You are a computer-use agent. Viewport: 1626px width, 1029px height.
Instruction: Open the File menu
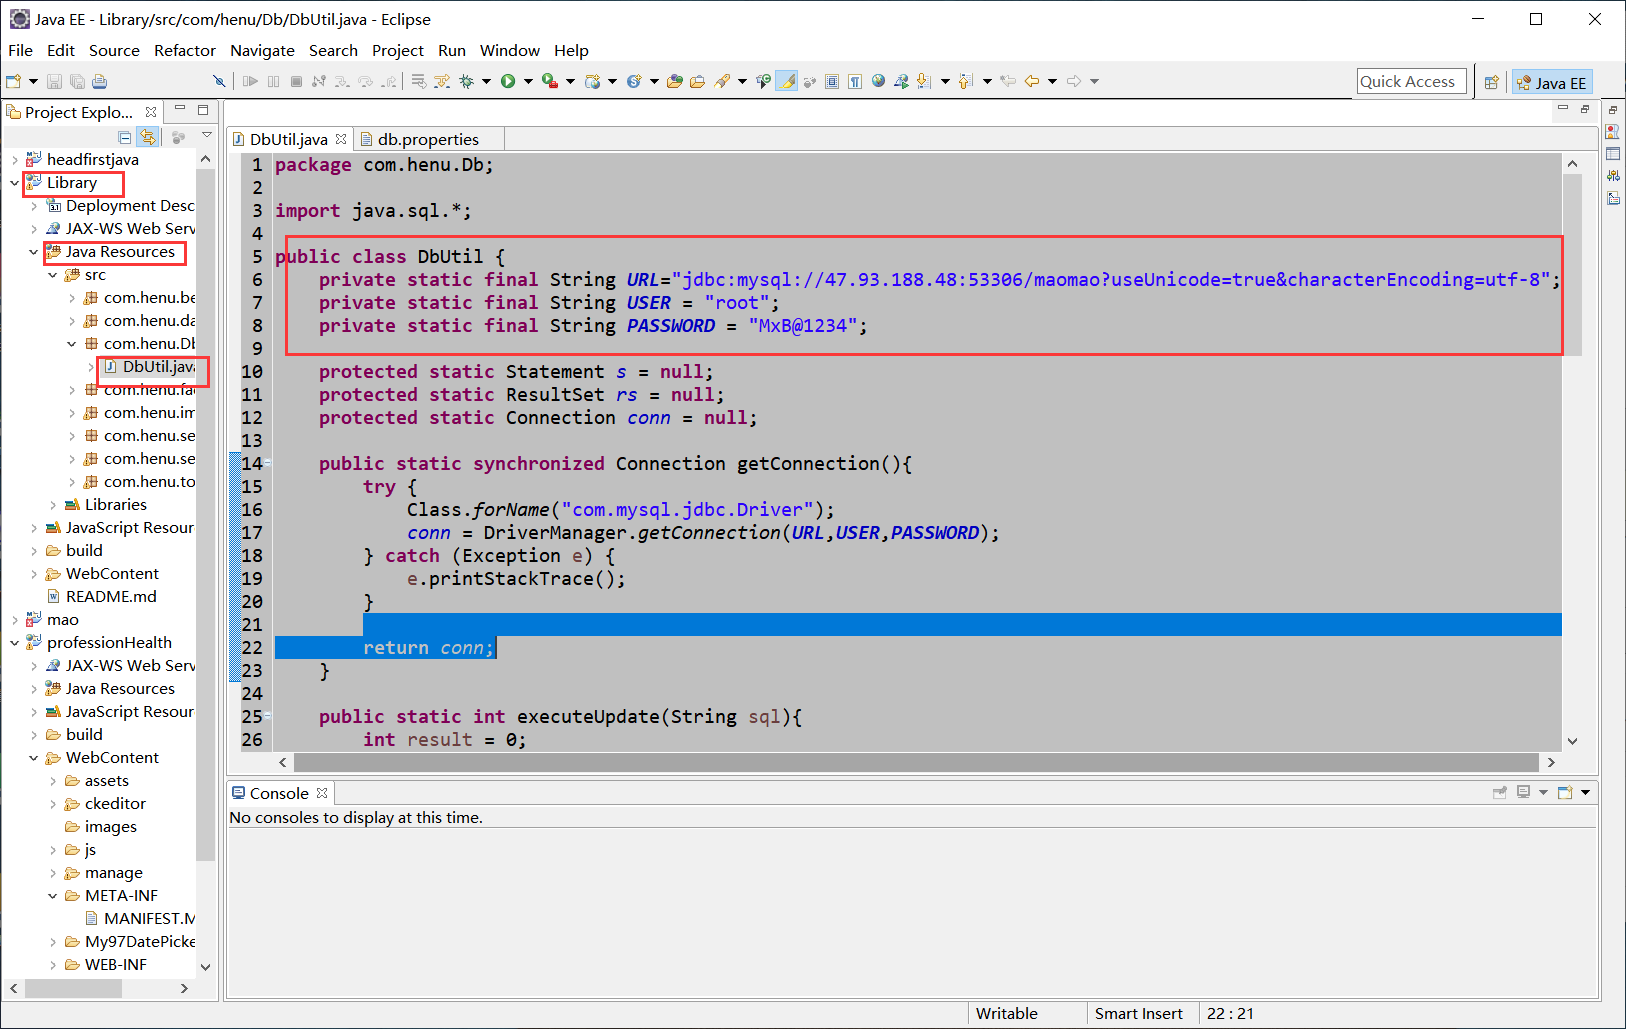pos(20,50)
